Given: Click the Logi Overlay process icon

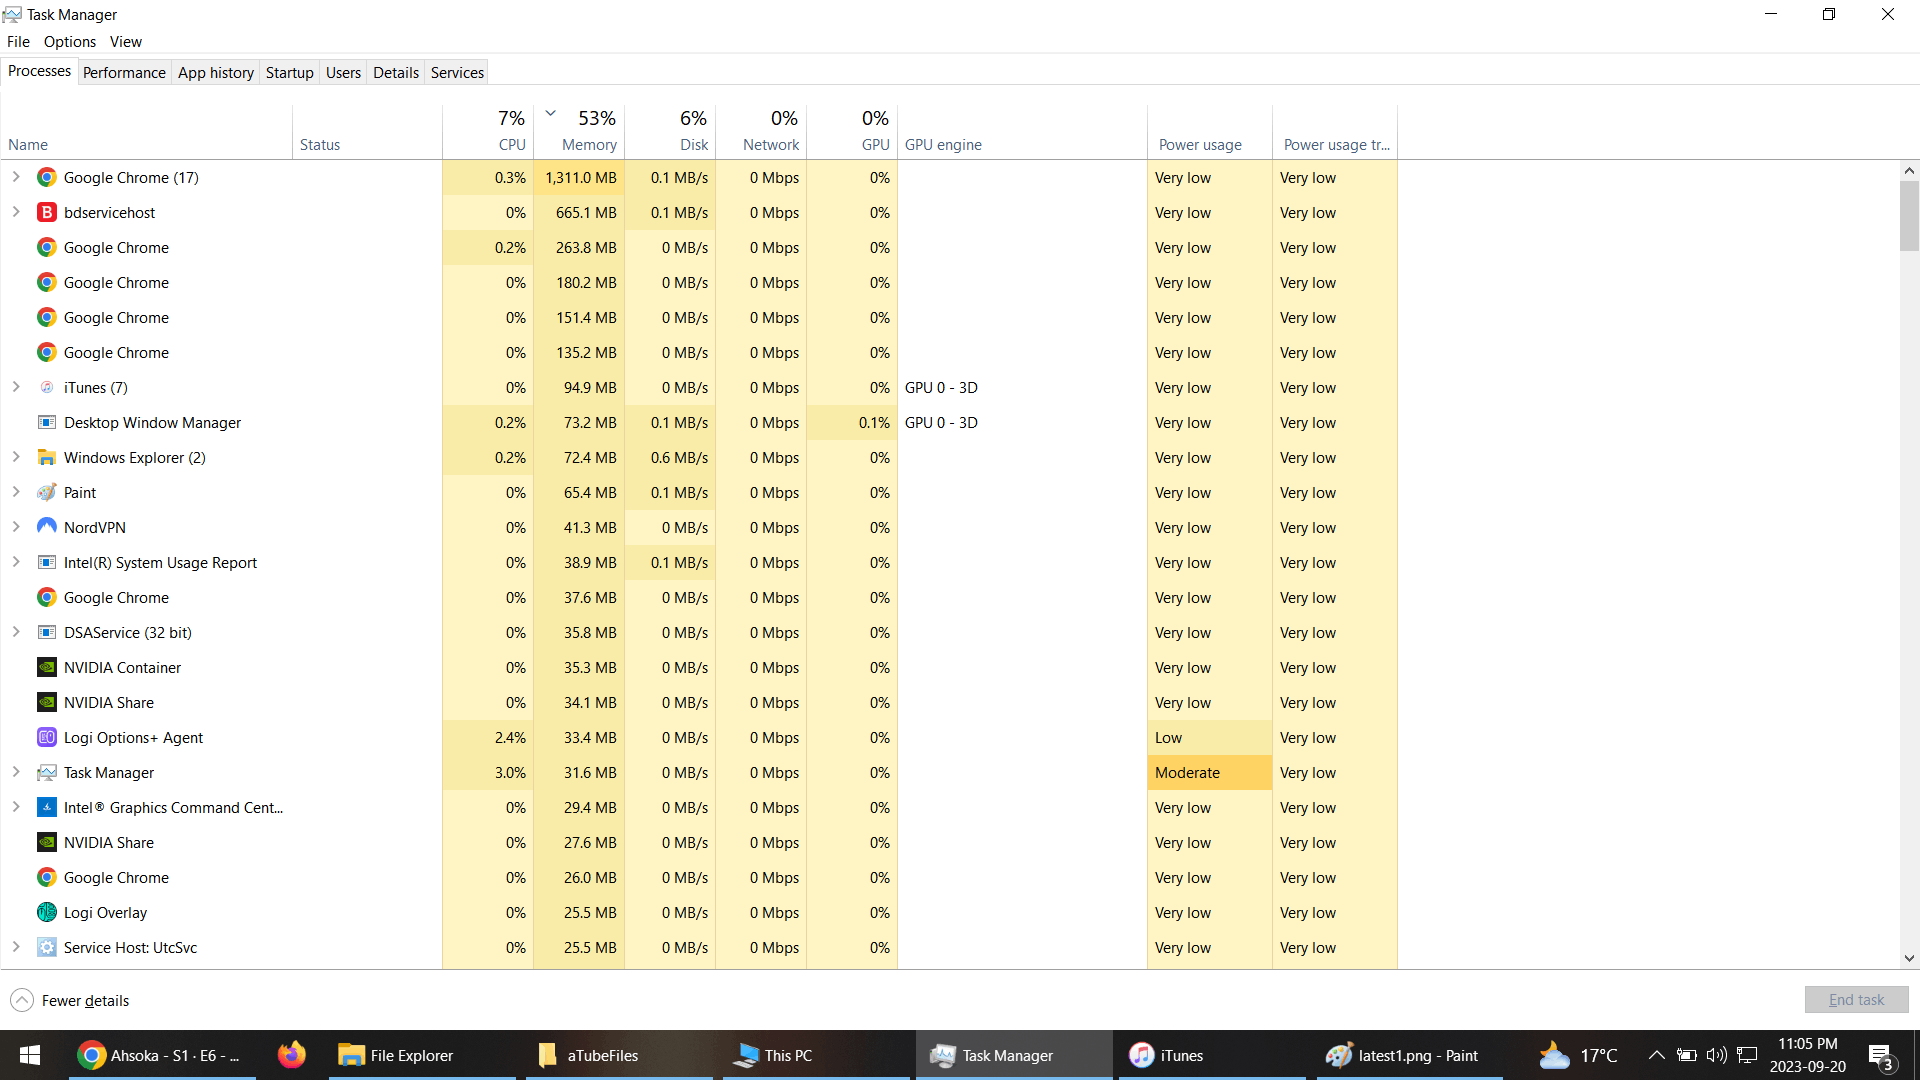Looking at the screenshot, I should point(46,912).
